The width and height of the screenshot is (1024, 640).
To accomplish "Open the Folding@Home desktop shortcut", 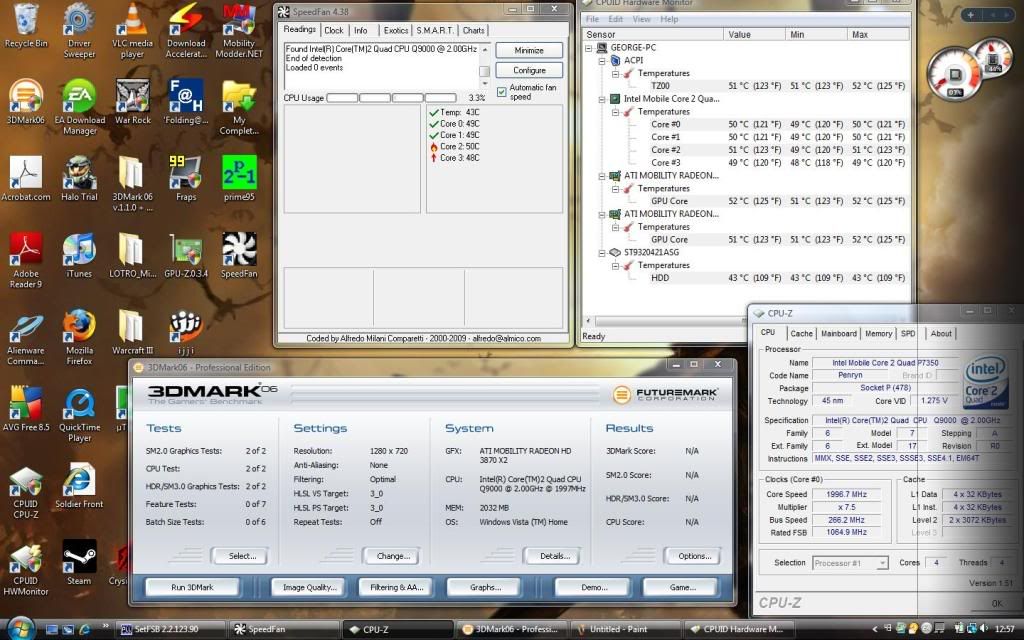I will pyautogui.click(x=185, y=102).
